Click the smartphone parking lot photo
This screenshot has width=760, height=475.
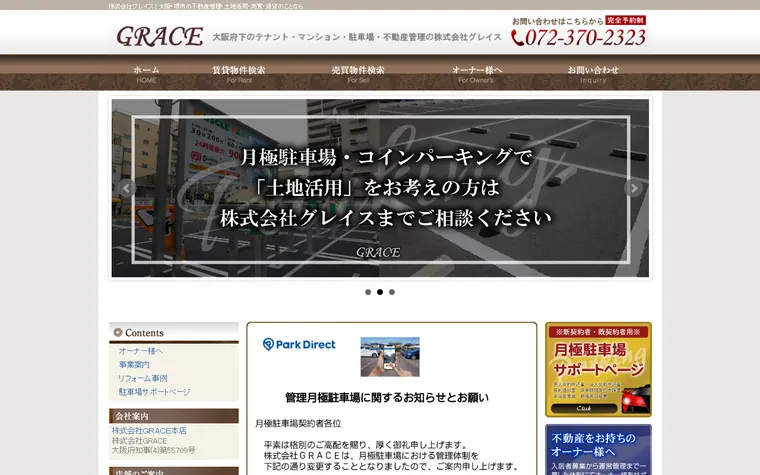tap(390, 357)
